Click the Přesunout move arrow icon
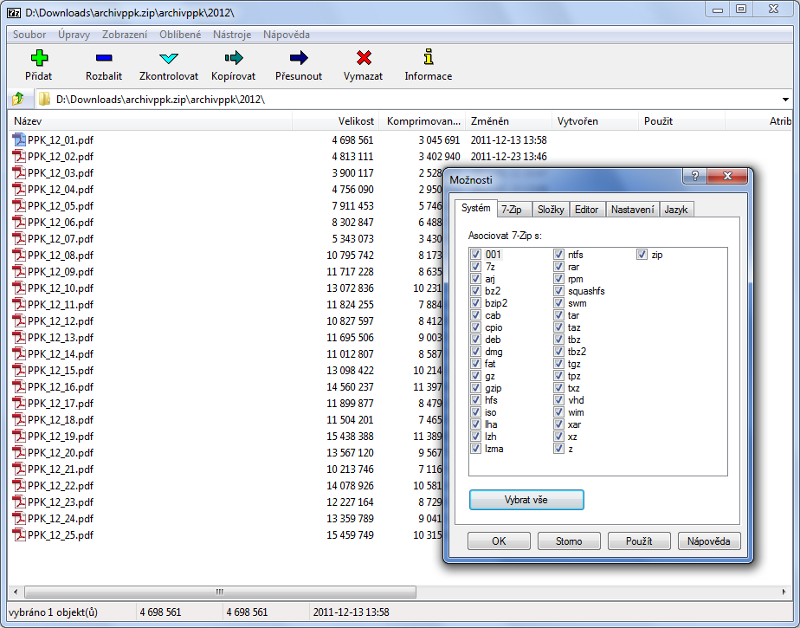This screenshot has height=628, width=800. 298,58
